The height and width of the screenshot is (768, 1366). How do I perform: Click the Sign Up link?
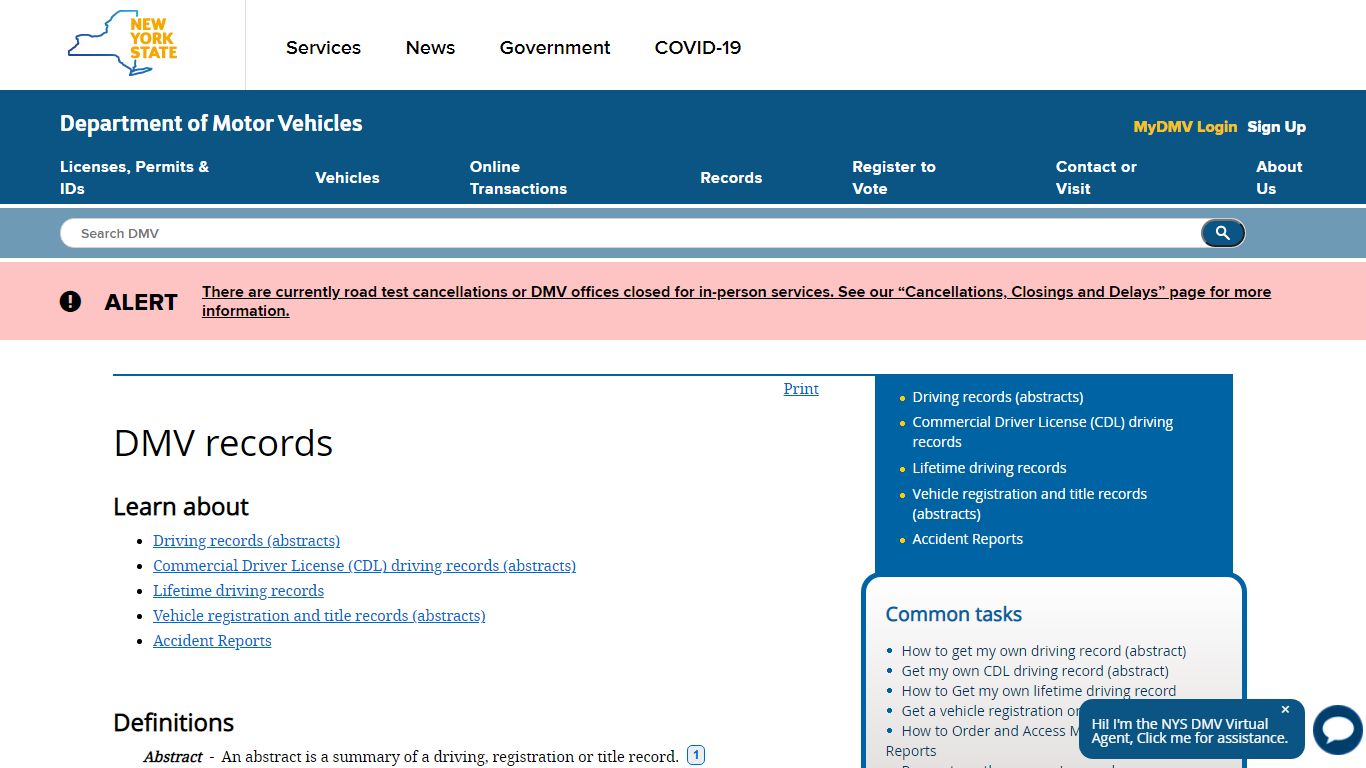point(1277,127)
